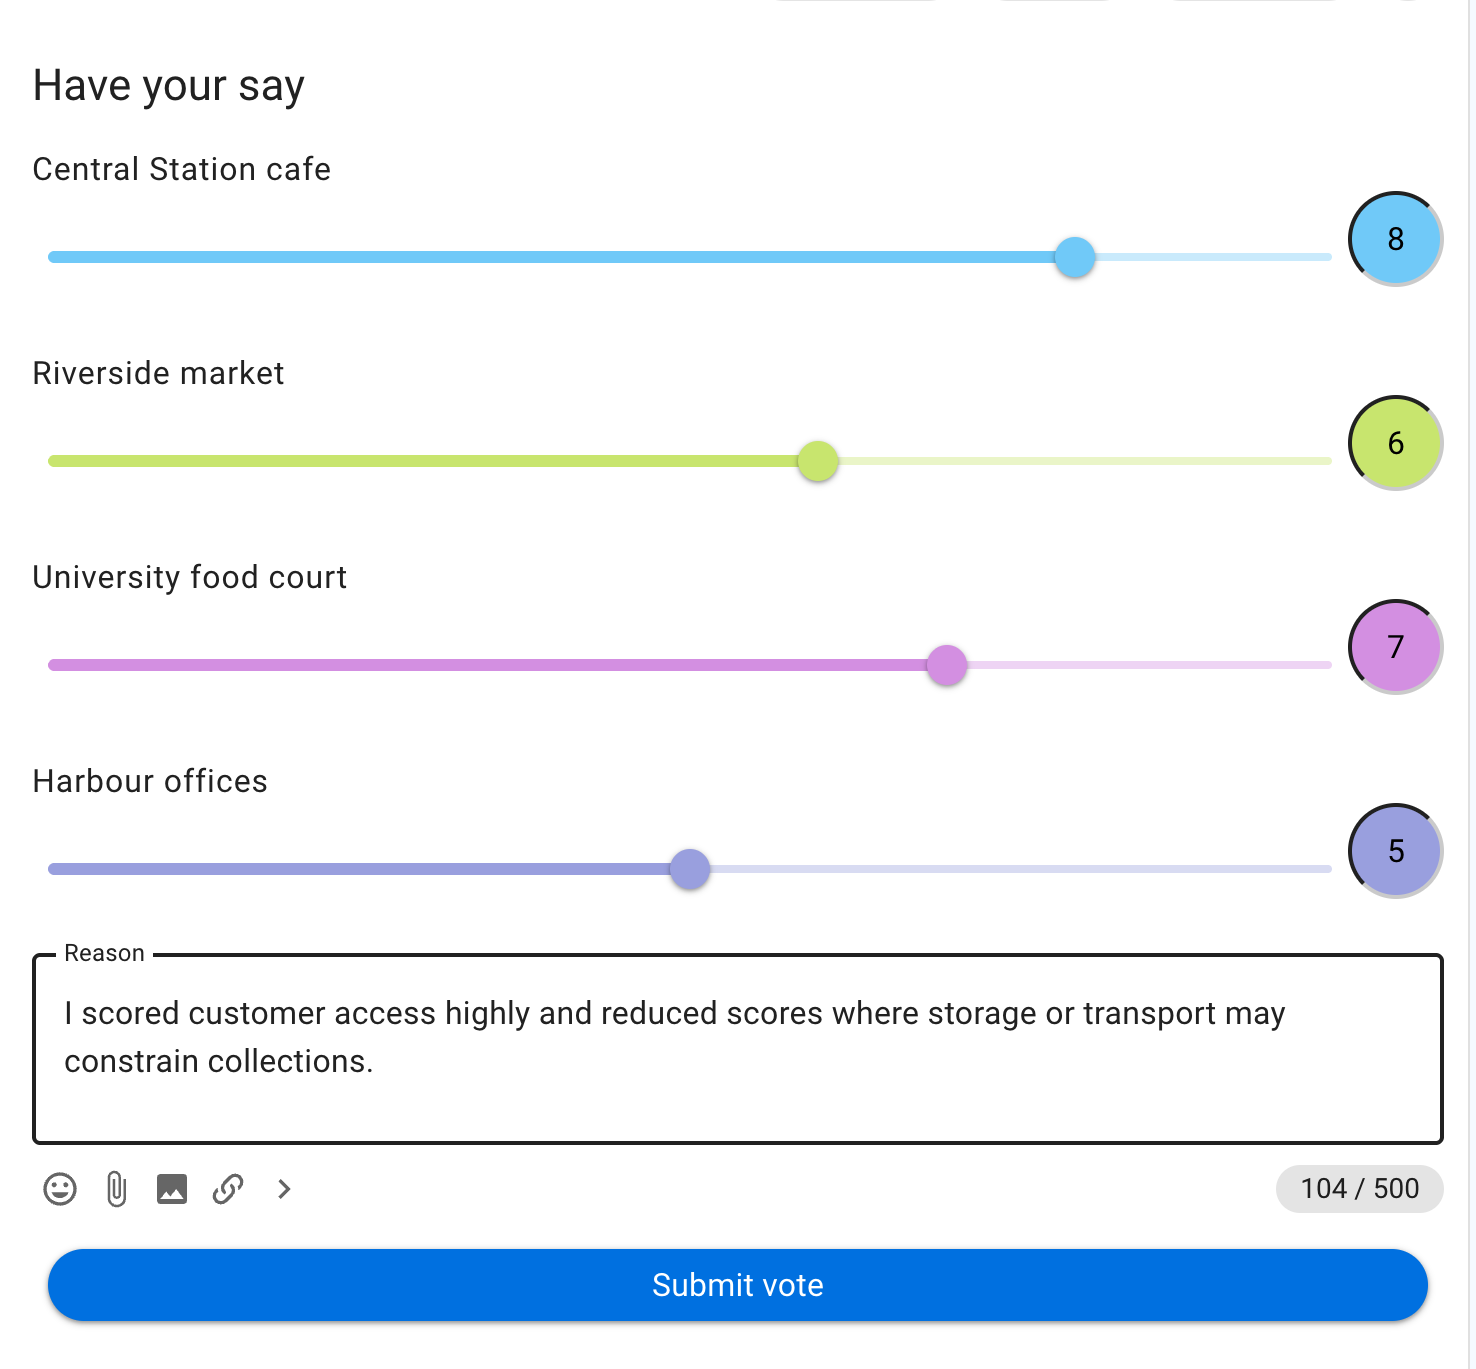Click the Have your say heading
This screenshot has width=1476, height=1369.
(x=169, y=86)
